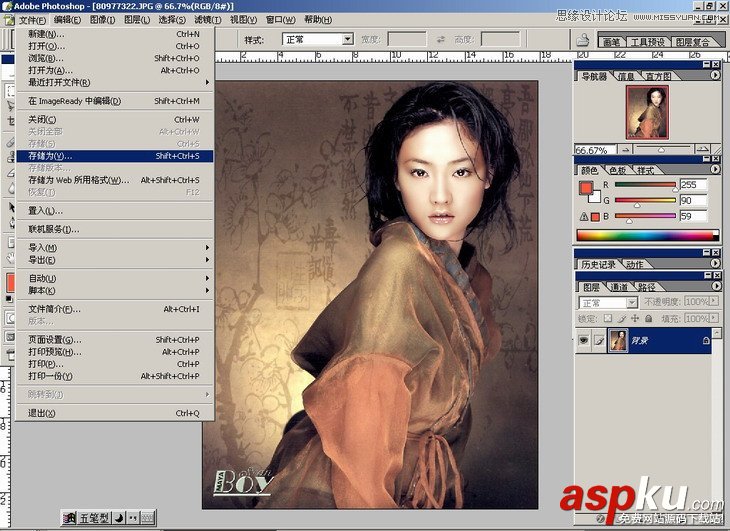This screenshot has width=730, height=531.
Task: Toggle lock transparent pixels in Layers panel
Action: 608,319
